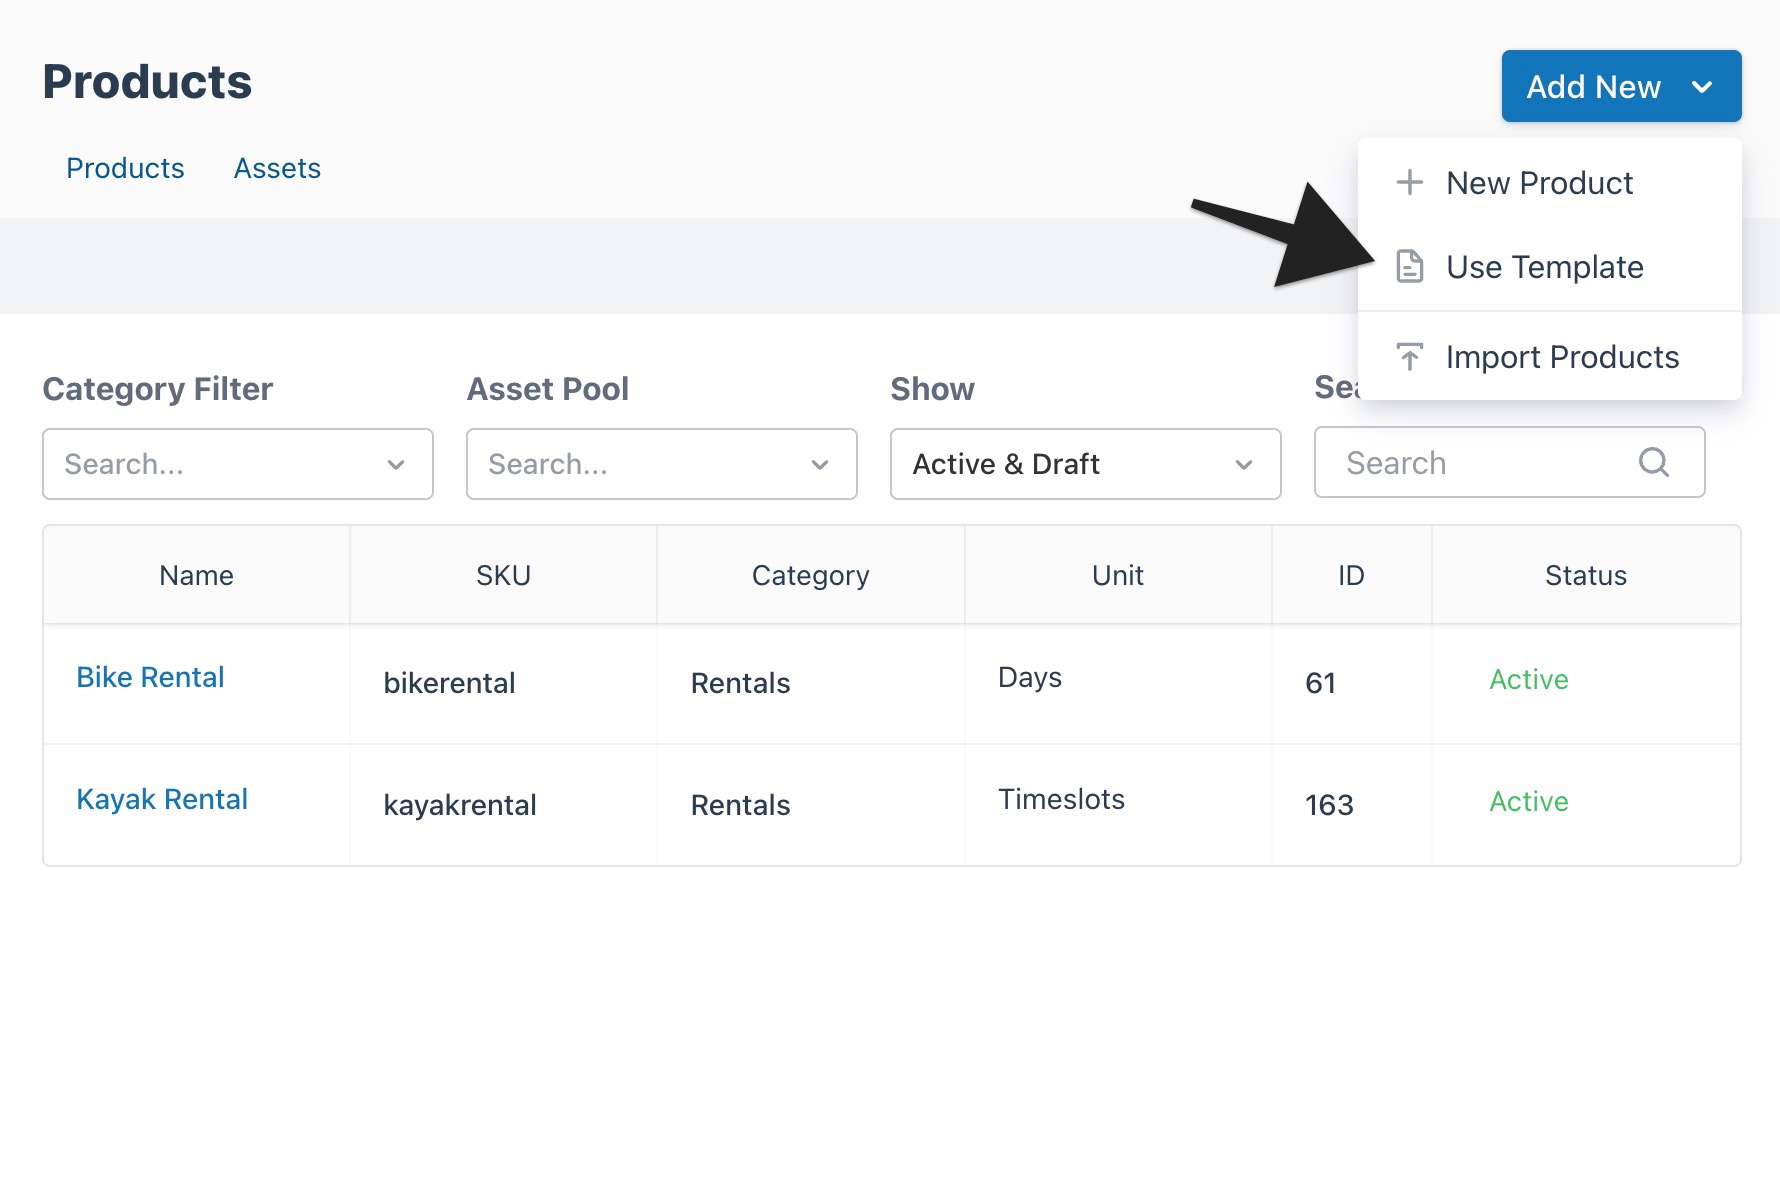This screenshot has width=1780, height=1190.
Task: Click the Category column header
Action: click(x=810, y=576)
